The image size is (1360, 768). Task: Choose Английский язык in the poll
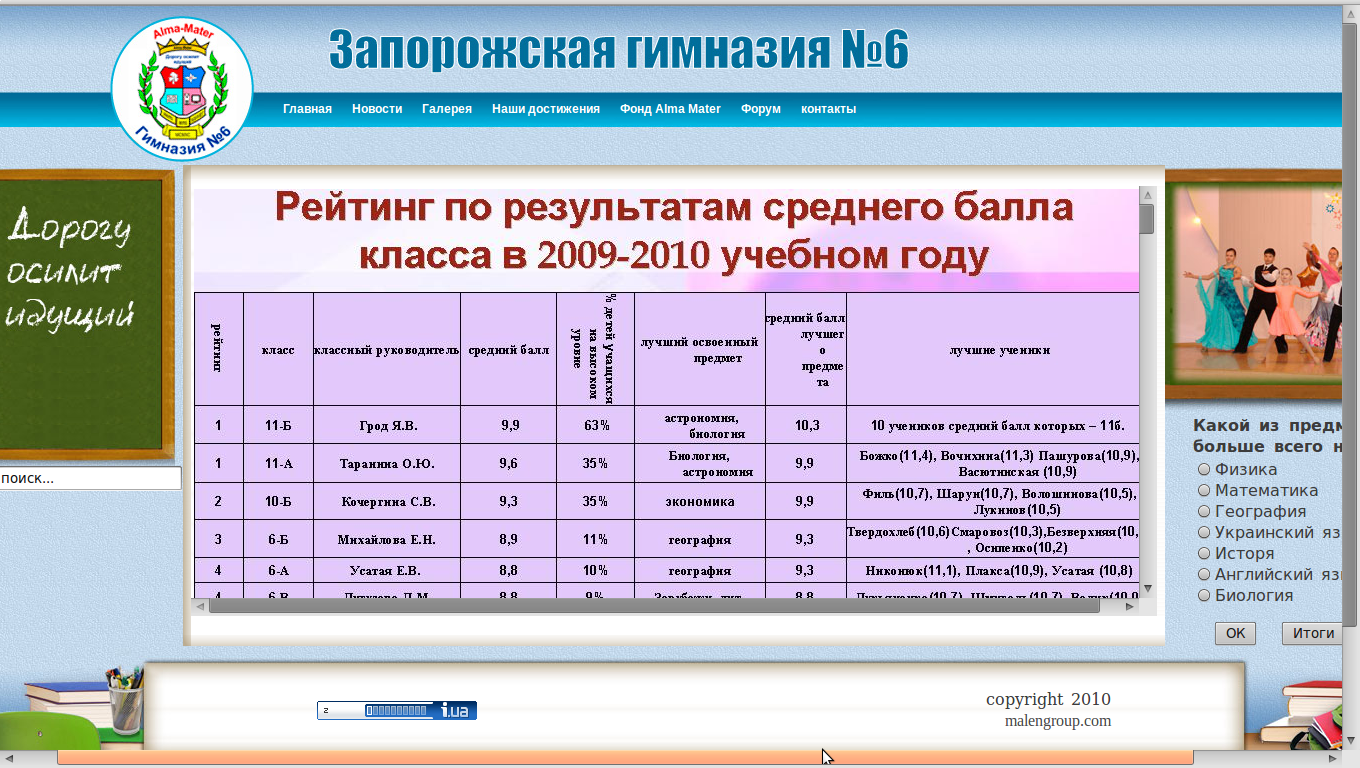pos(1203,574)
